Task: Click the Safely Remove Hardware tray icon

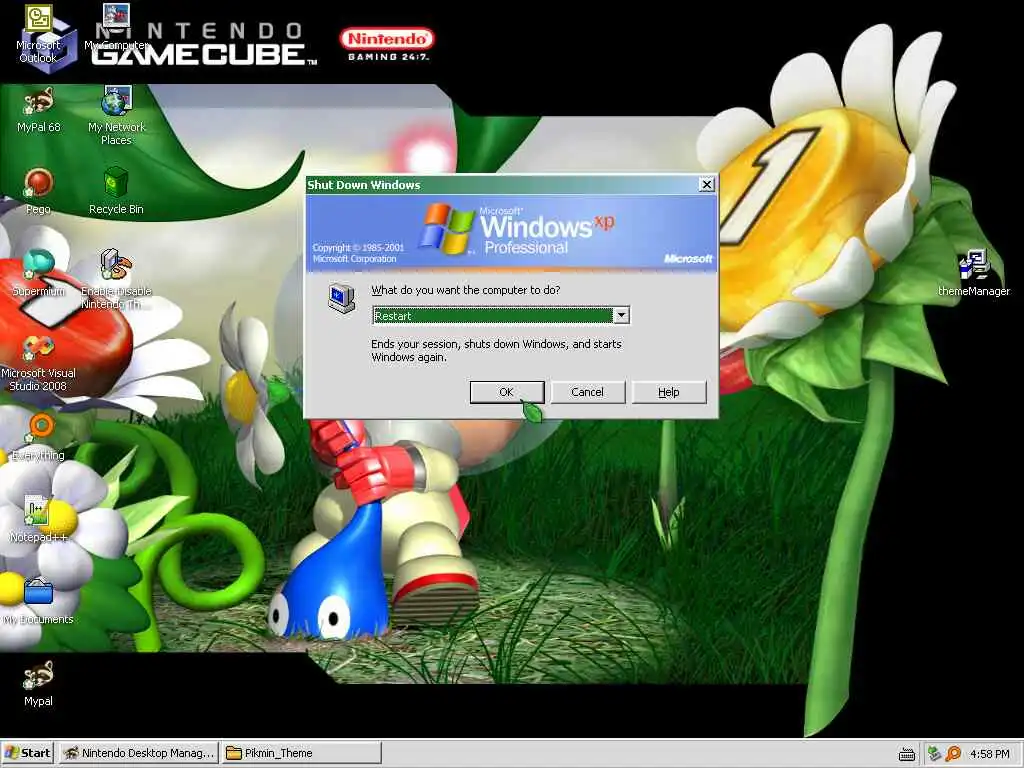Action: [x=935, y=754]
